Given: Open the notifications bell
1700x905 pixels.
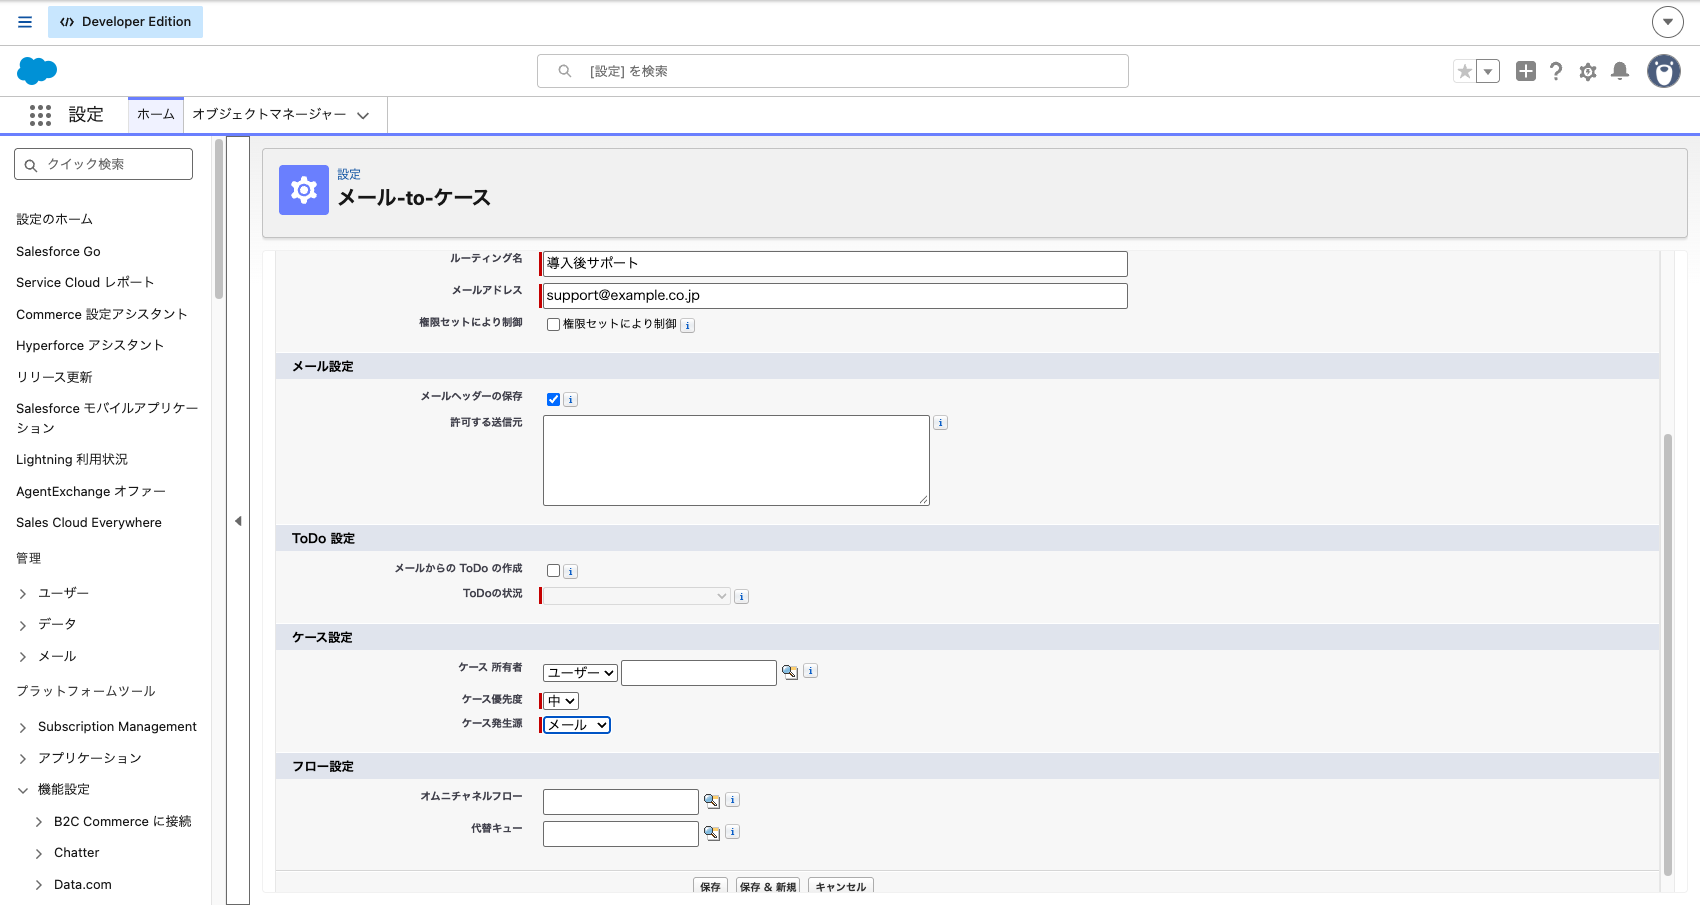Looking at the screenshot, I should [1620, 71].
